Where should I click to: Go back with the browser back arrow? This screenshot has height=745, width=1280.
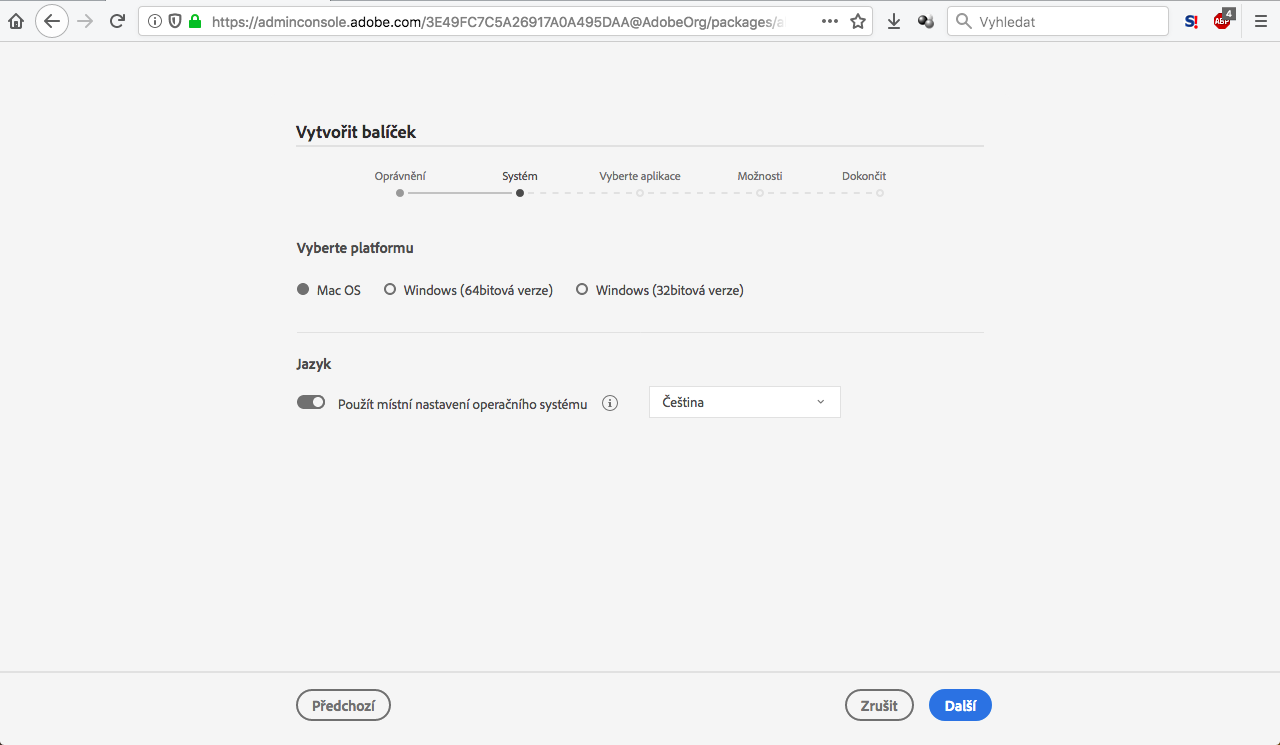[x=52, y=21]
